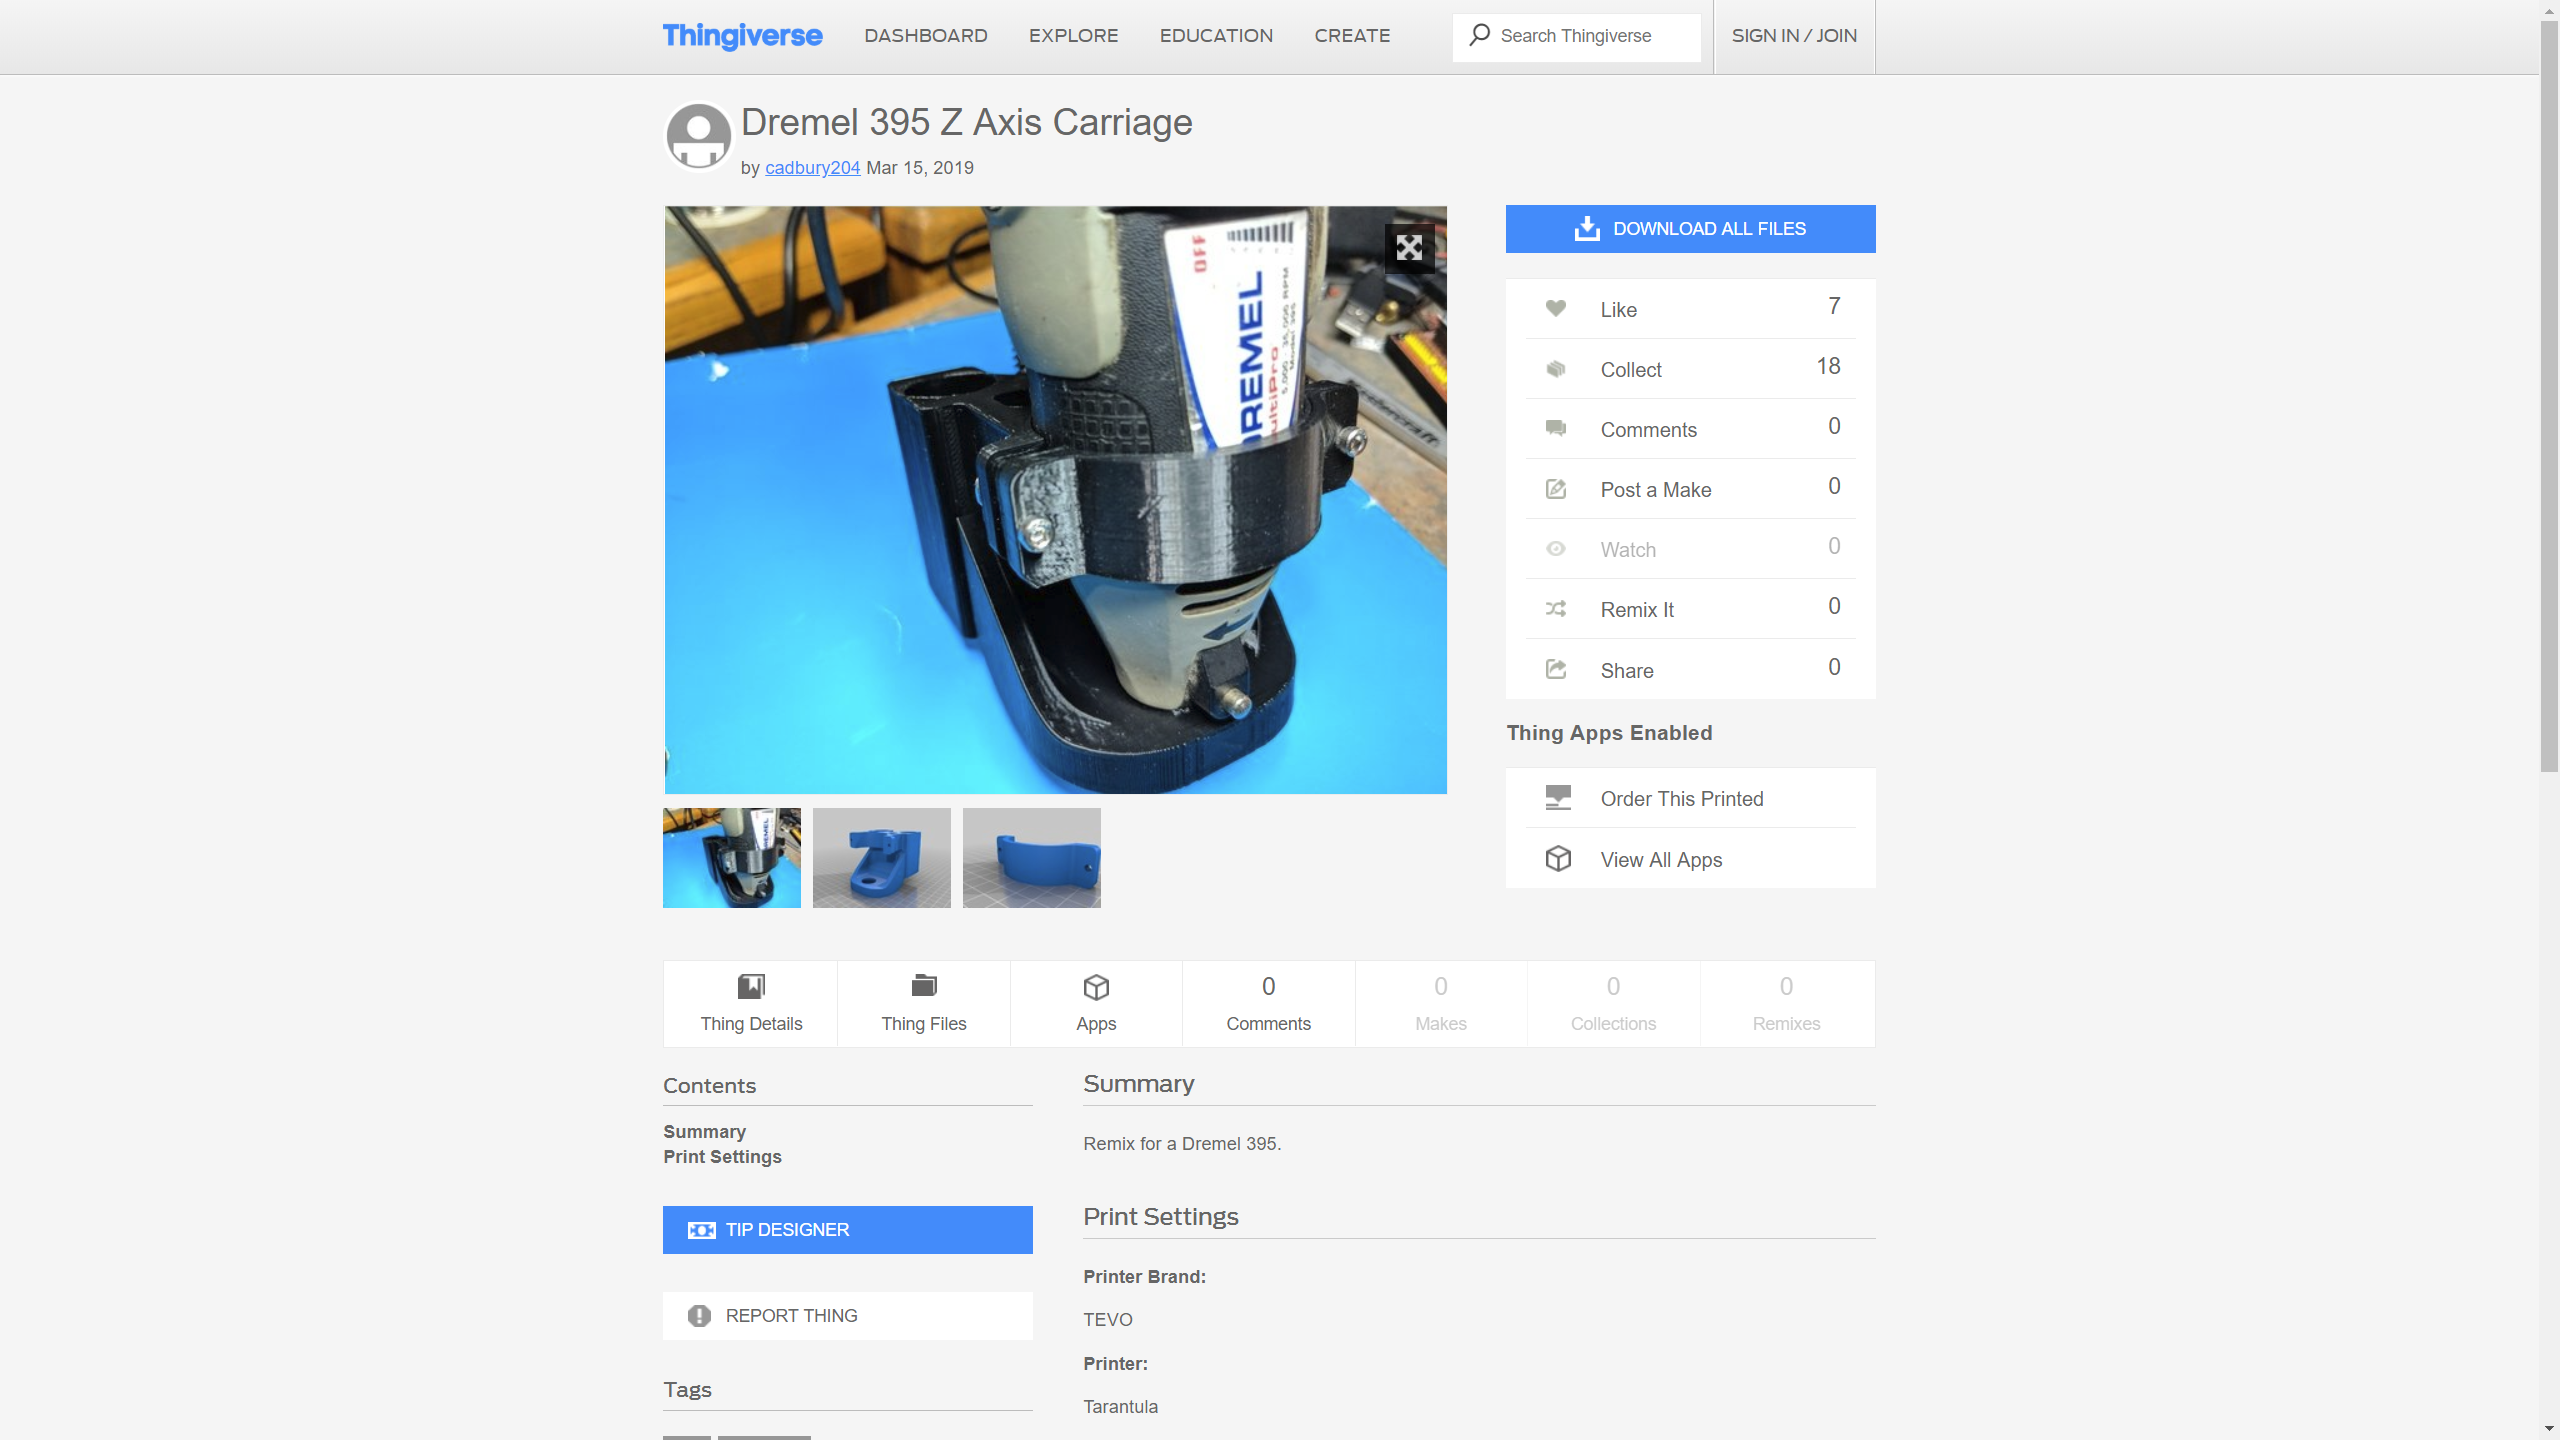
Task: Click the Share arrow icon
Action: click(1556, 669)
